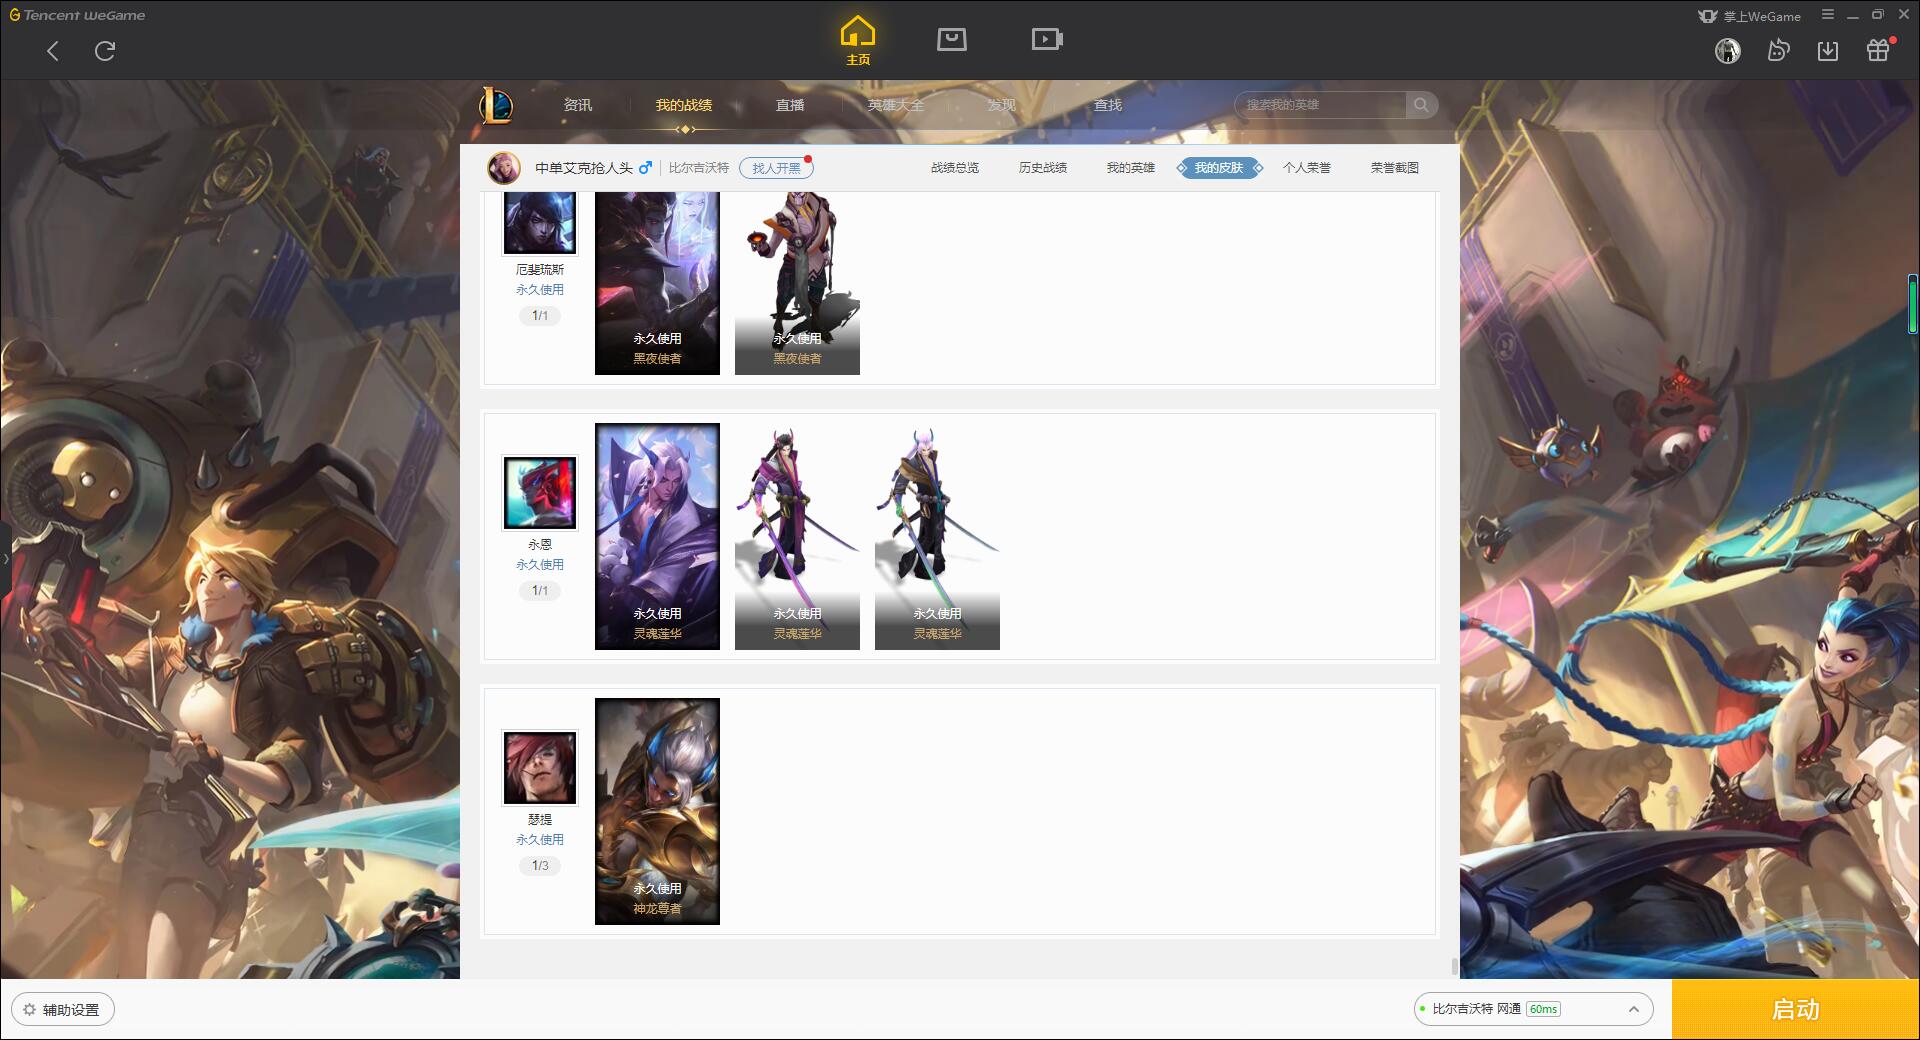Viewport: 1920px width, 1040px height.
Task: Expand the left edge sidebar arrow
Action: click(5, 558)
